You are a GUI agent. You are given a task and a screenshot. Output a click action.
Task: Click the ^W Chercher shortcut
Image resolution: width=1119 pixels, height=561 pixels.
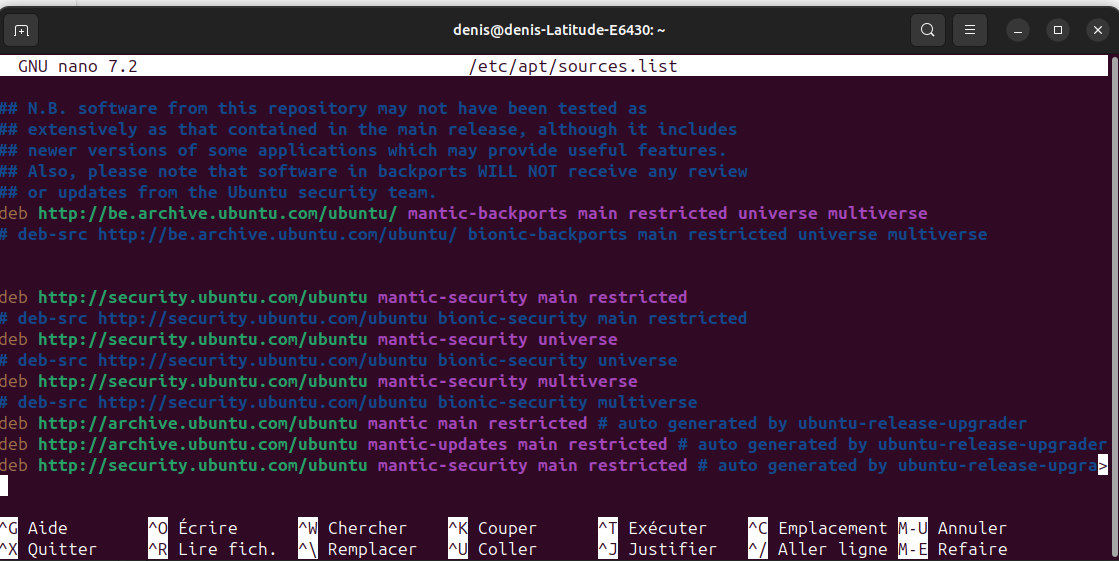point(353,528)
